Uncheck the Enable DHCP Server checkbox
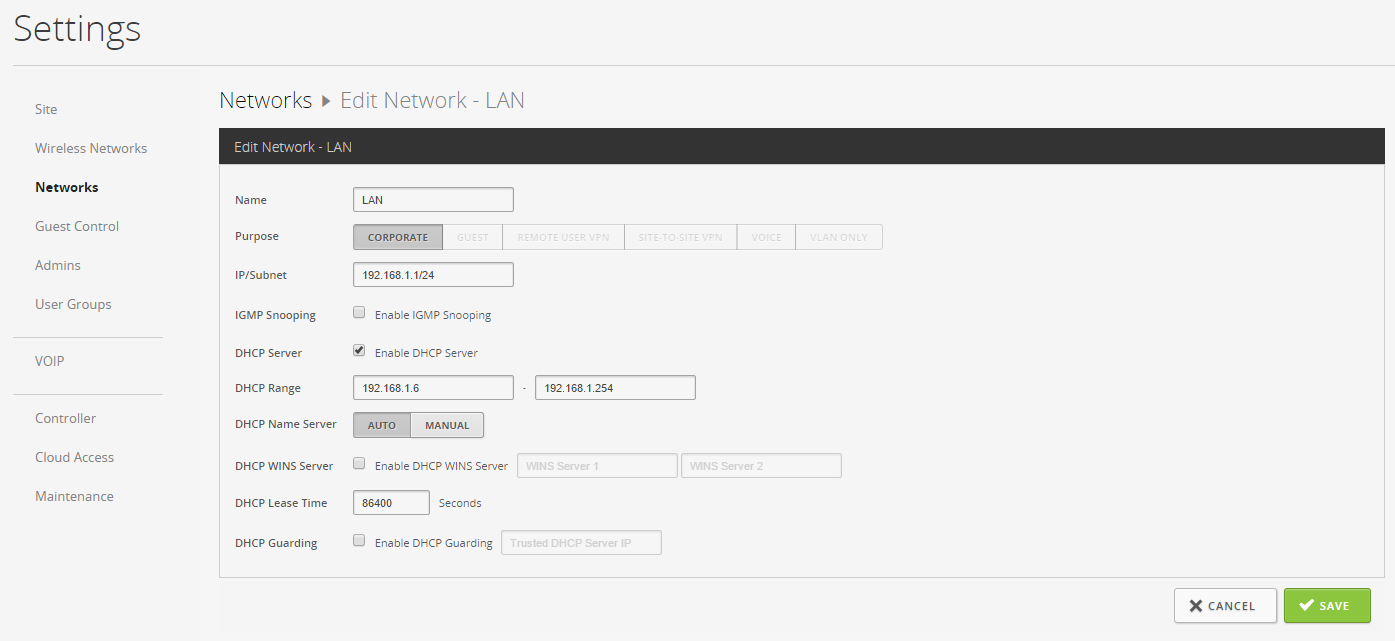 [359, 351]
